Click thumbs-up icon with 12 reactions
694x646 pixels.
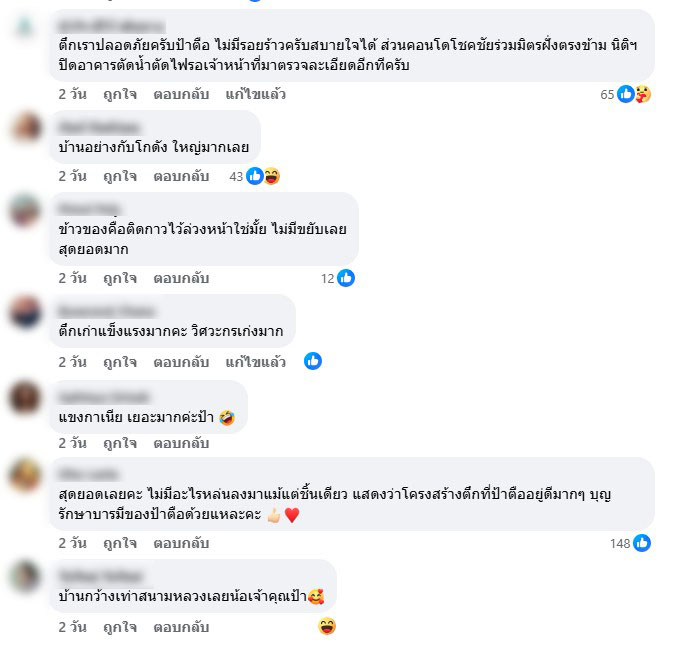point(346,278)
